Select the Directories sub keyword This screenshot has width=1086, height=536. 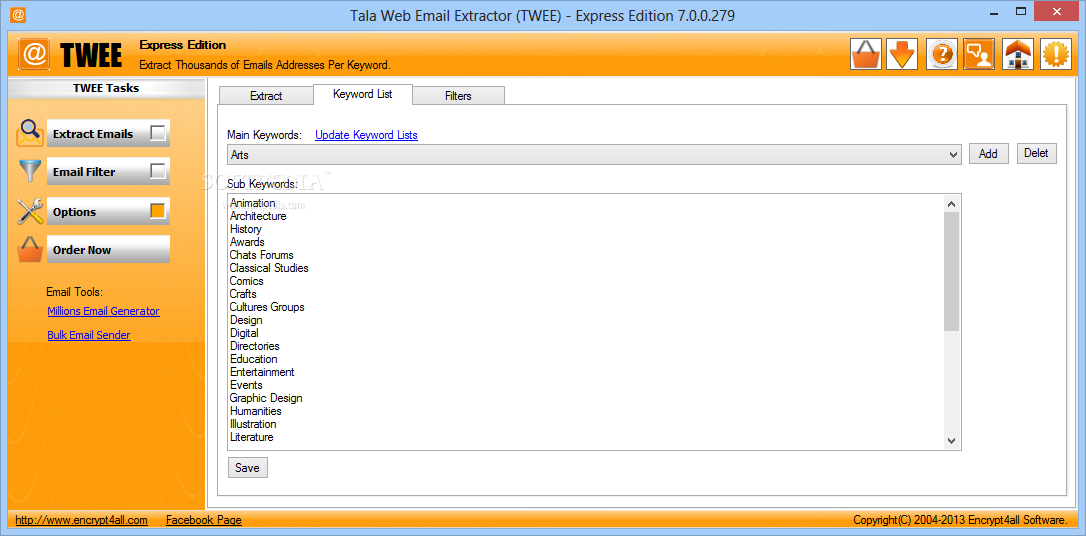(x=254, y=346)
